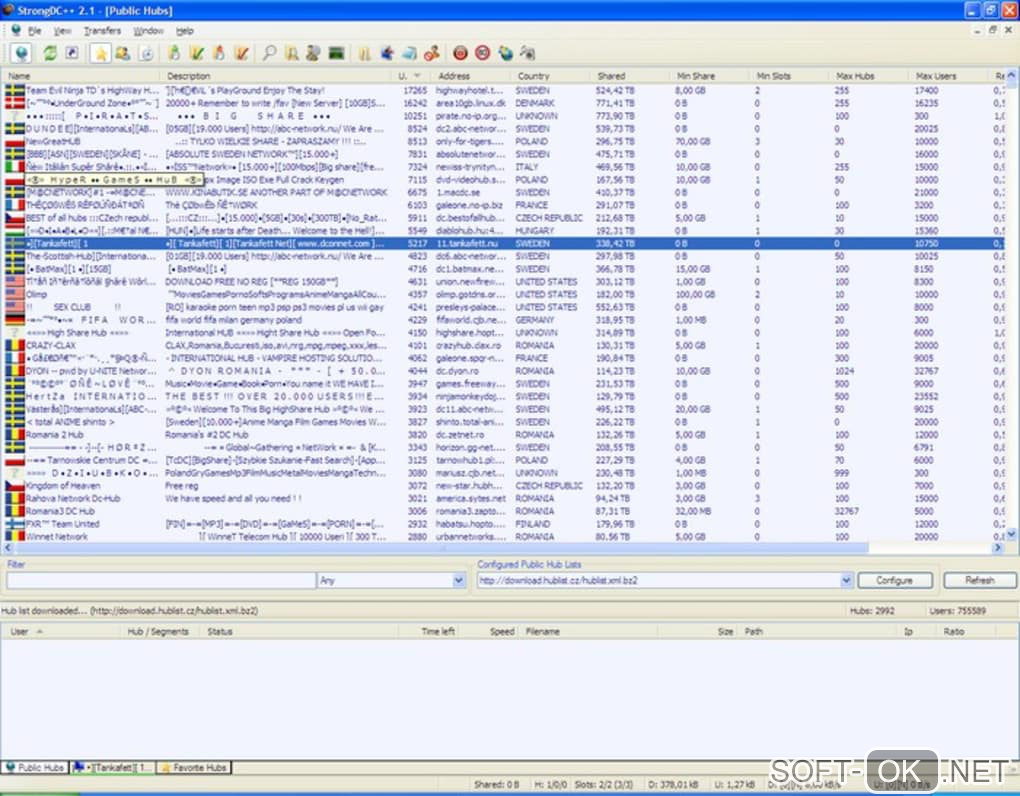Switch to the Tankafett hub tab
This screenshot has width=1020, height=796.
[112, 768]
